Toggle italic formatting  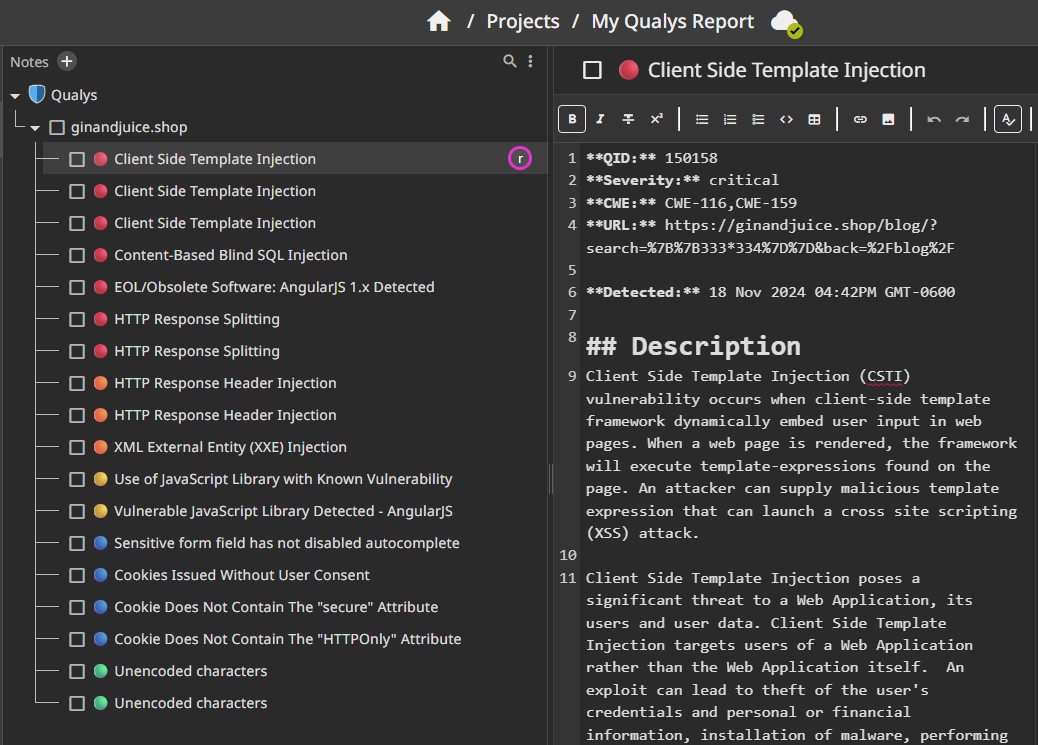600,119
